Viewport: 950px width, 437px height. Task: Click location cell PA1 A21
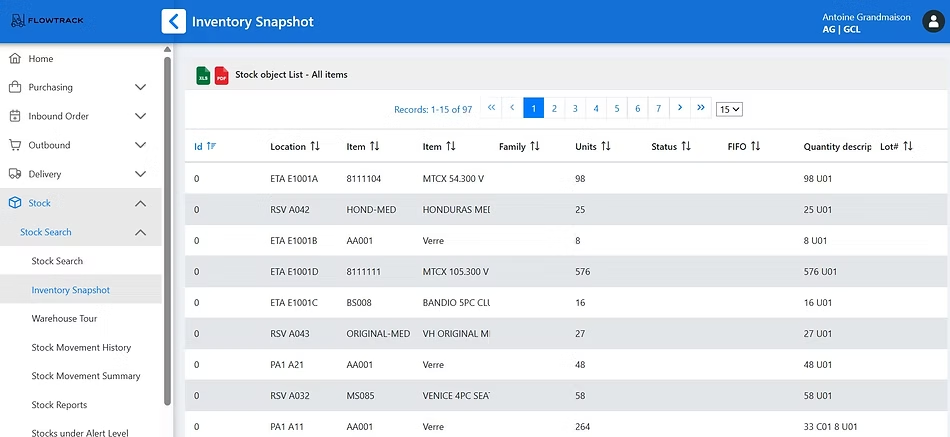288,365
